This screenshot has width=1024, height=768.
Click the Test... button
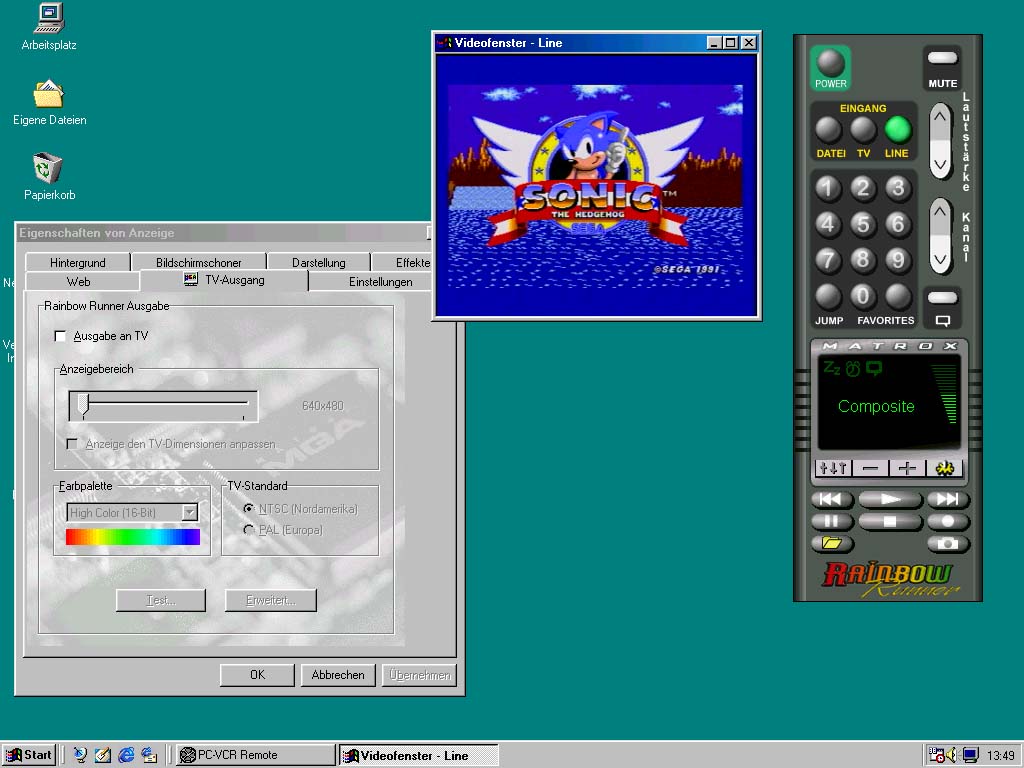tap(161, 600)
